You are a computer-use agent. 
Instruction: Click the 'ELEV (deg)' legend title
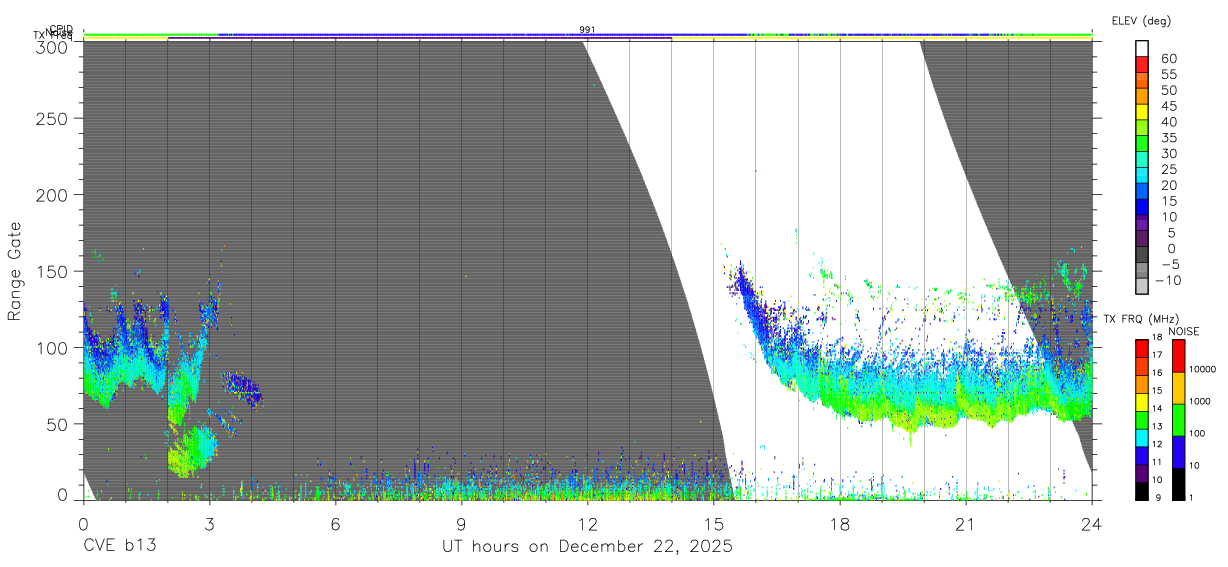[1141, 20]
